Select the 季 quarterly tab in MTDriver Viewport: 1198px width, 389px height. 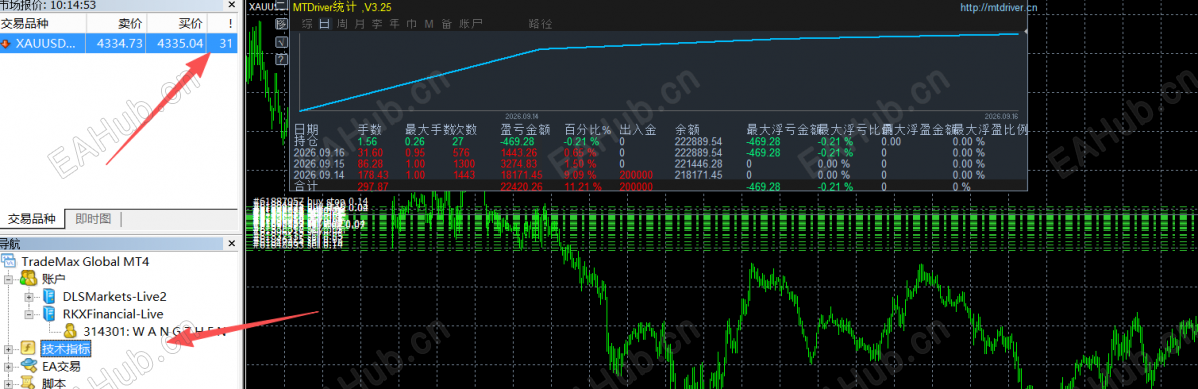click(x=377, y=24)
